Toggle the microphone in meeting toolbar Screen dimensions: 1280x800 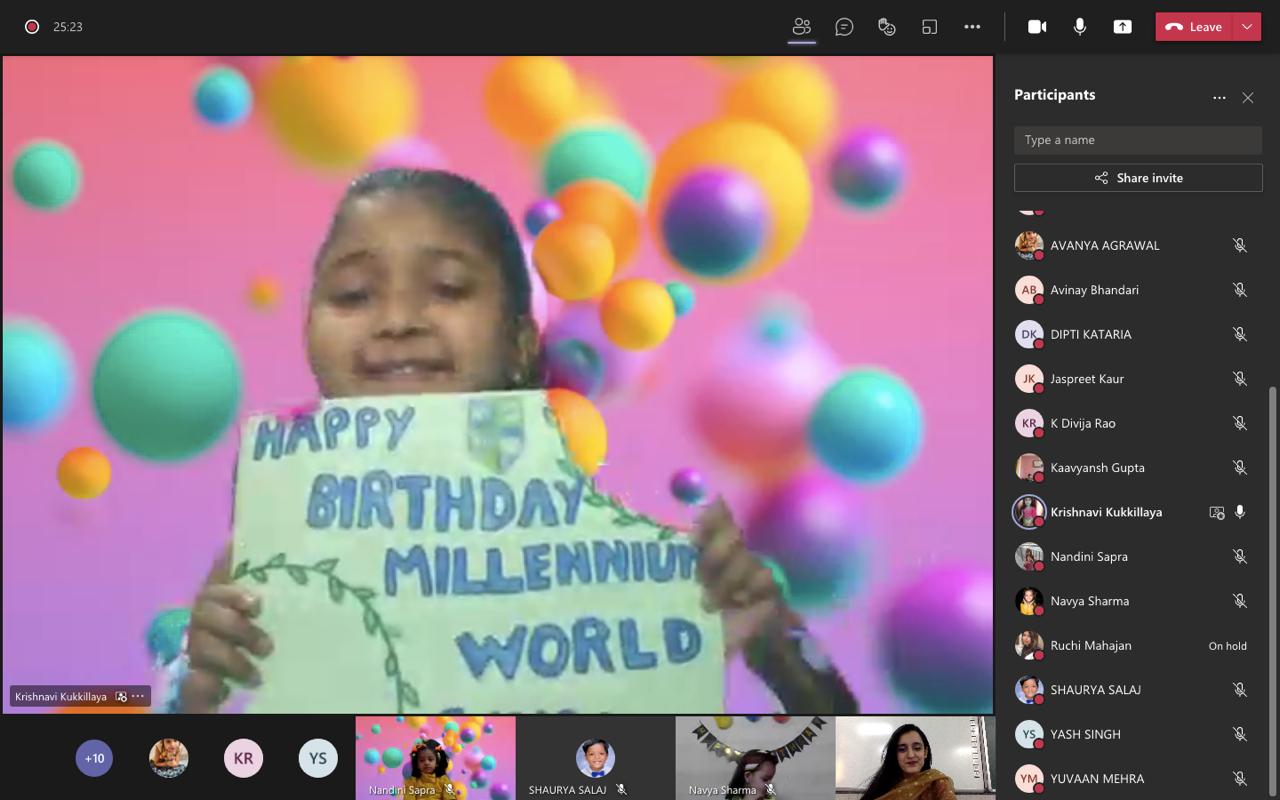click(x=1080, y=27)
